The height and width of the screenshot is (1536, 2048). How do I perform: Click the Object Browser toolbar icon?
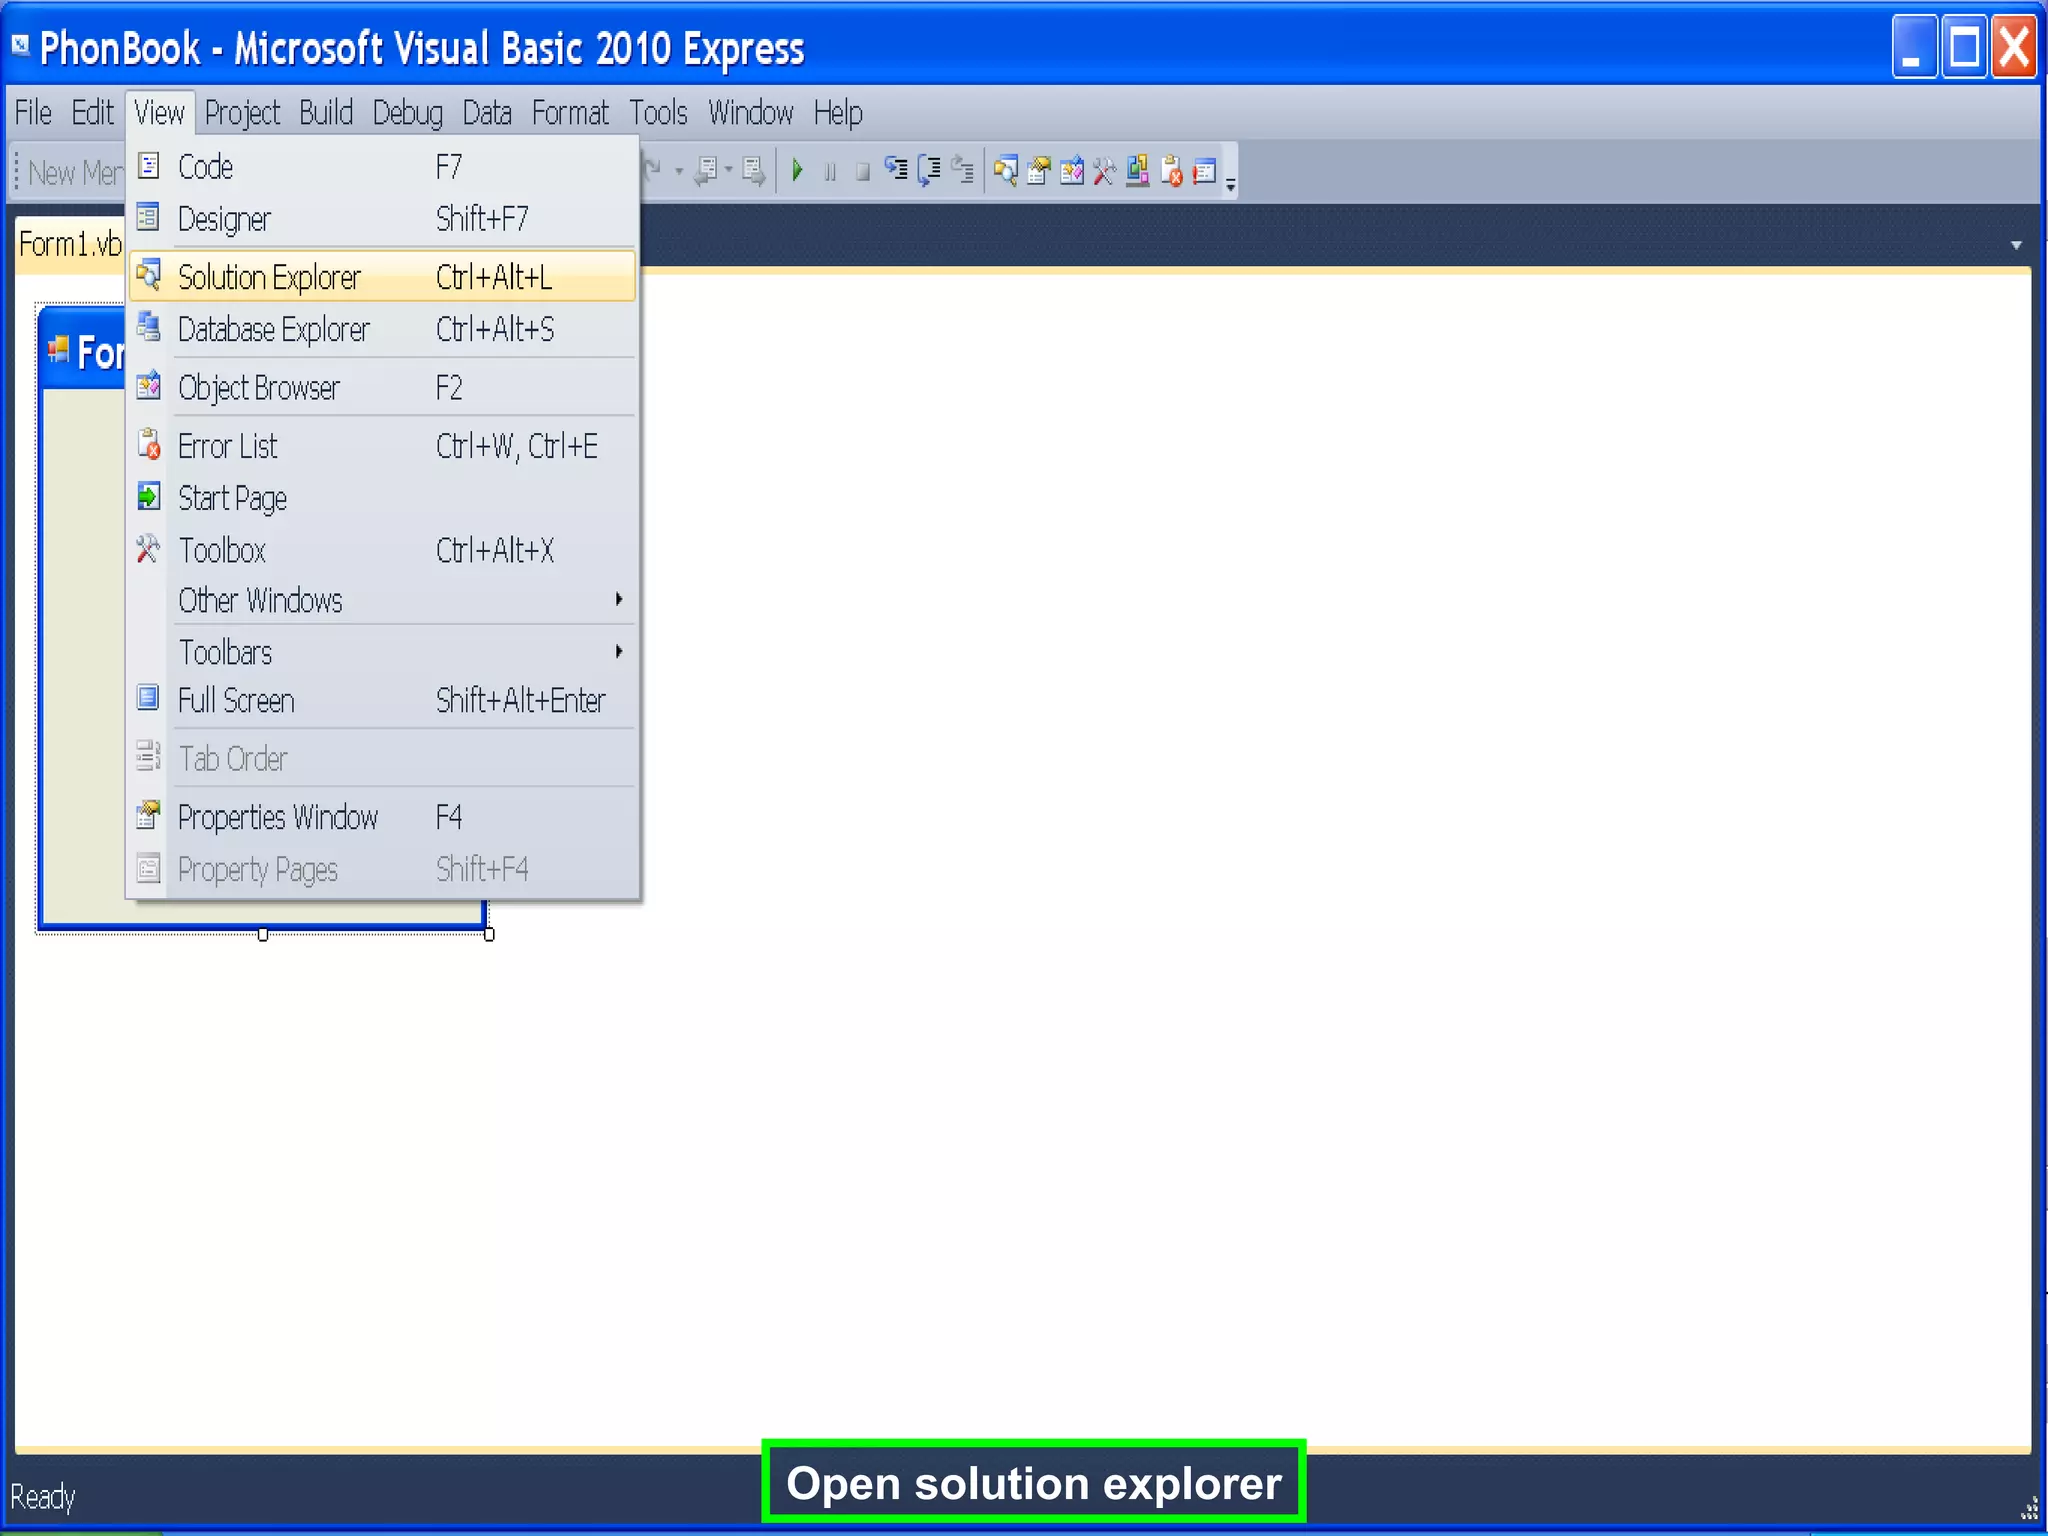[x=1072, y=171]
